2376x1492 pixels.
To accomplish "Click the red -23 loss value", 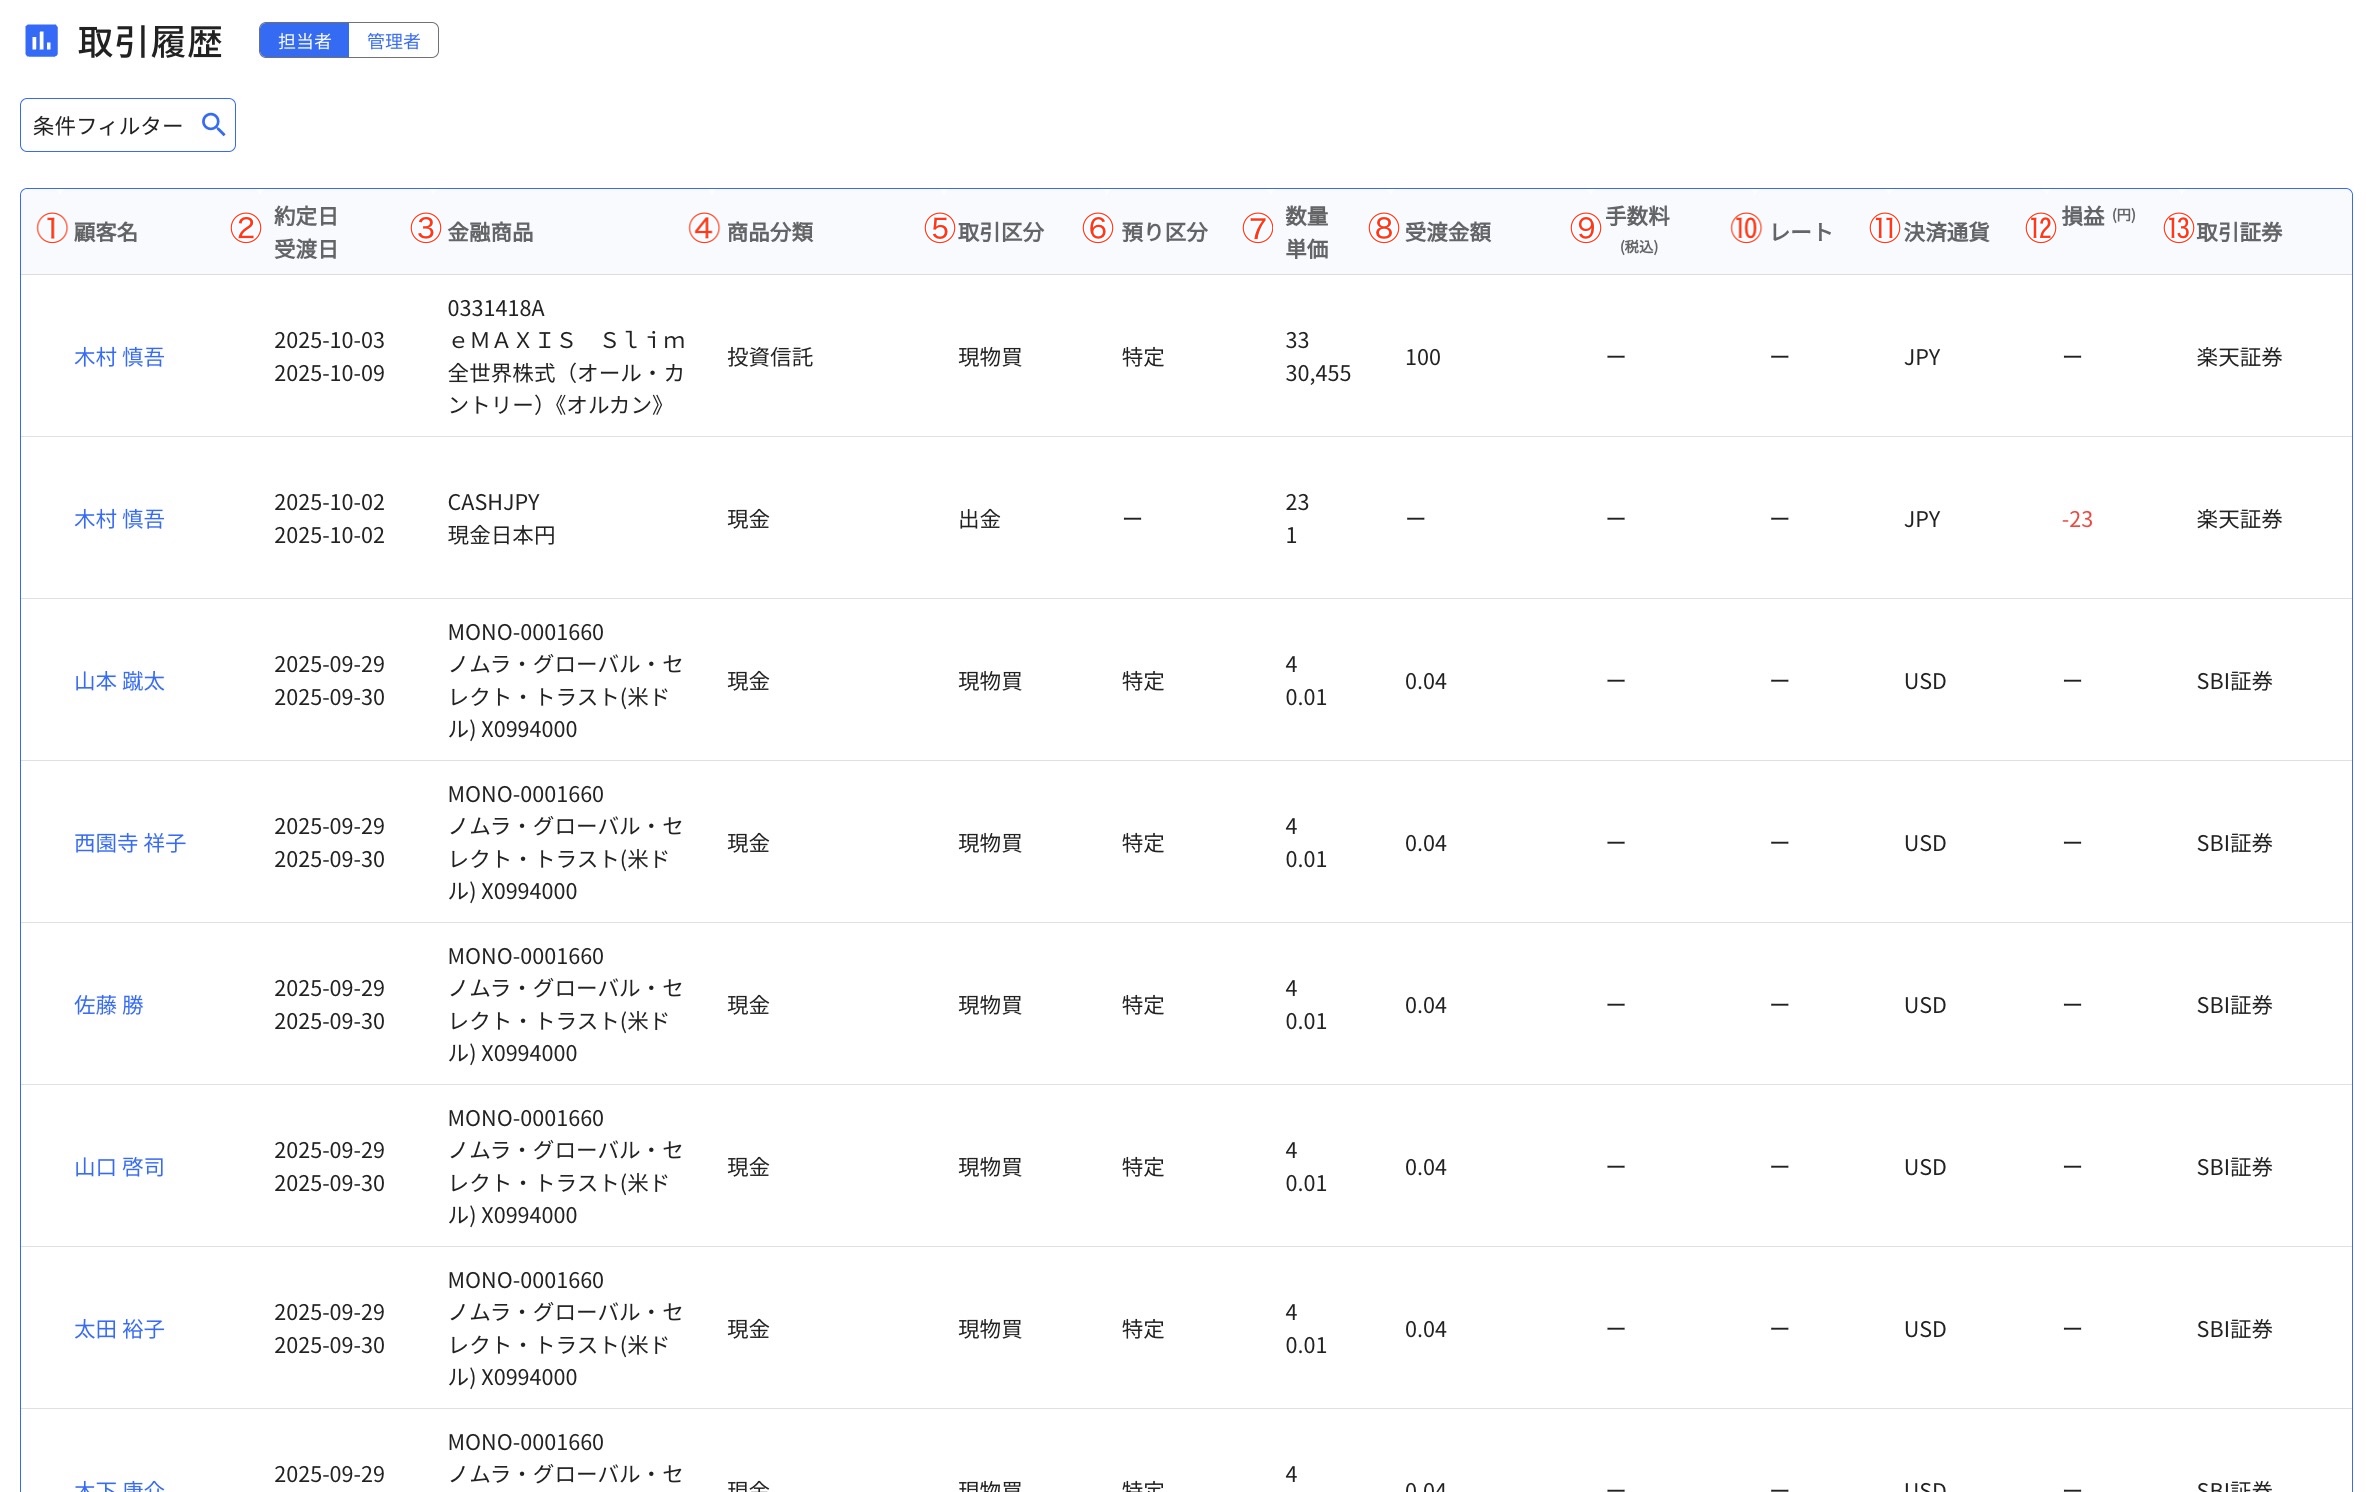I will click(2076, 519).
